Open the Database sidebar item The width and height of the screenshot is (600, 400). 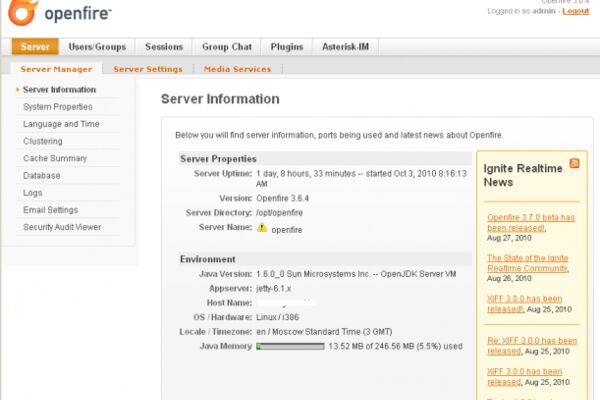42,176
